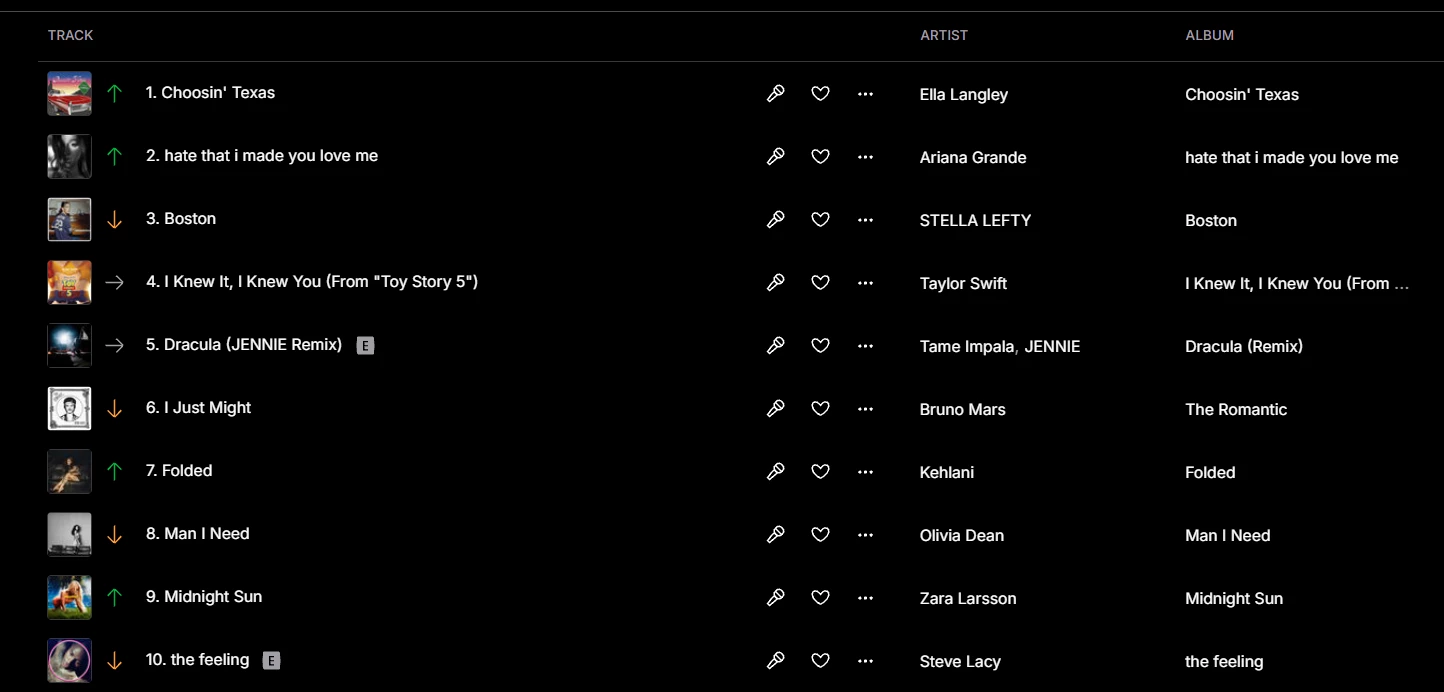Favorite the Dracula (JENNIE Remix) track
1444x692 pixels.
click(820, 346)
